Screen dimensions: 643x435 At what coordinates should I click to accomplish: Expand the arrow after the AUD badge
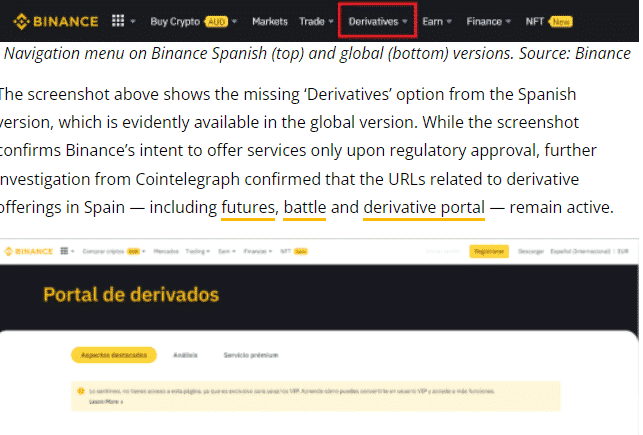coord(235,21)
